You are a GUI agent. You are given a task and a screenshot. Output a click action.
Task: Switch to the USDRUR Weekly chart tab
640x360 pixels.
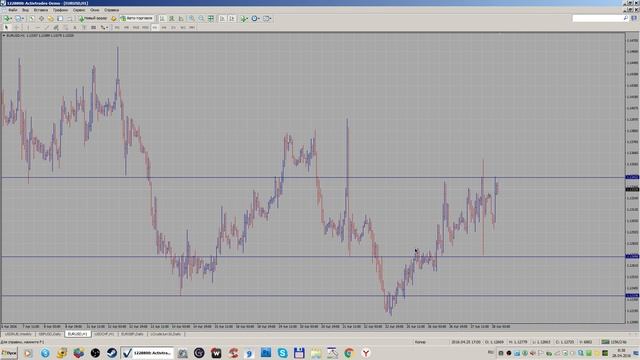19,334
